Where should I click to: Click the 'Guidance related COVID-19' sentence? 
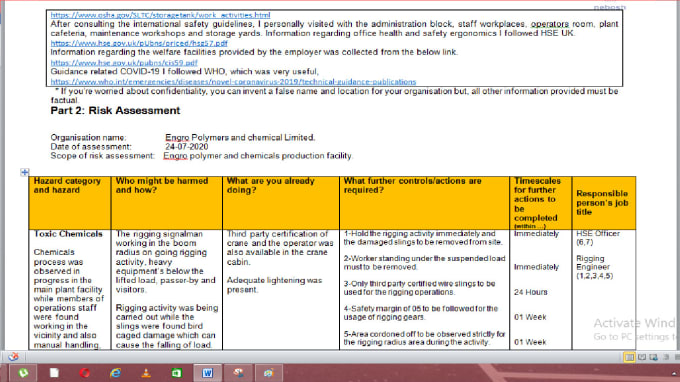click(x=184, y=72)
